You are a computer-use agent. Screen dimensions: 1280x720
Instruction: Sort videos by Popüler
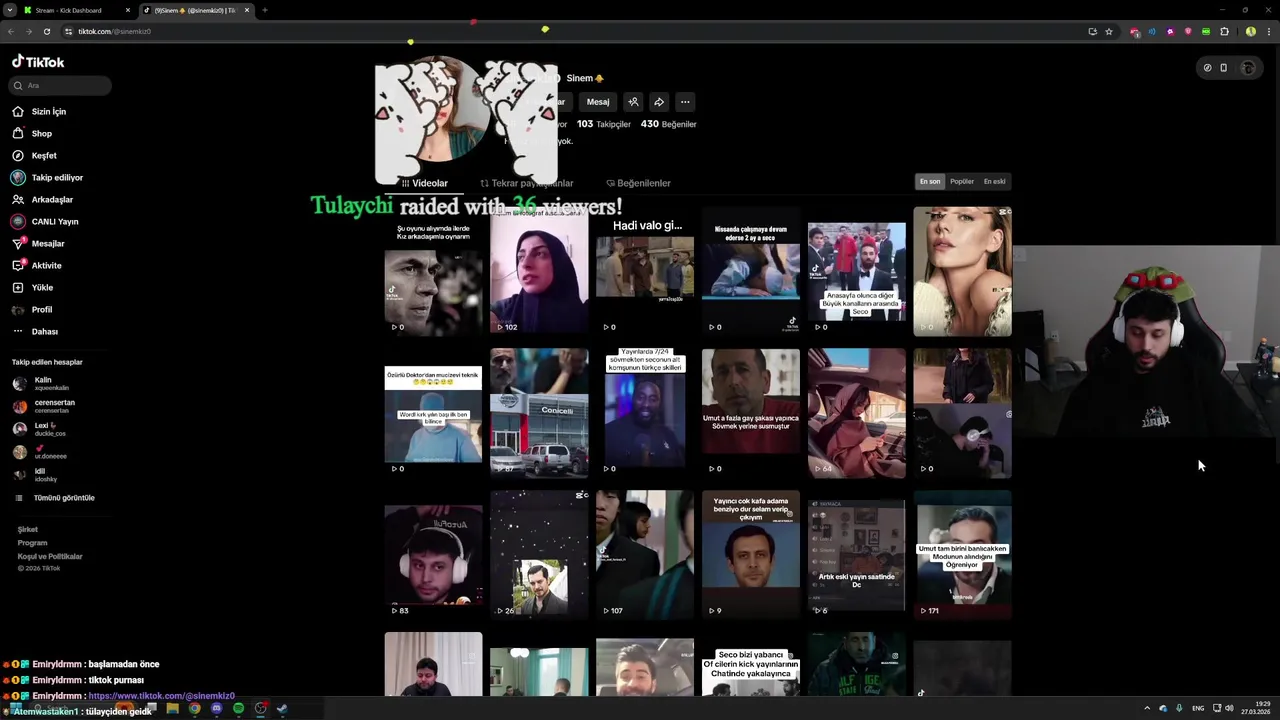pos(962,182)
